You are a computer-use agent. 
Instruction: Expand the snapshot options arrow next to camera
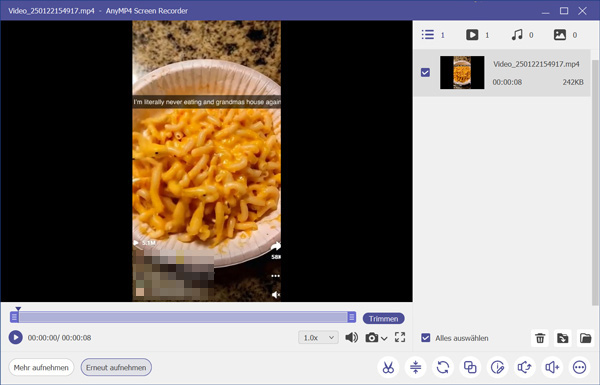click(x=384, y=338)
